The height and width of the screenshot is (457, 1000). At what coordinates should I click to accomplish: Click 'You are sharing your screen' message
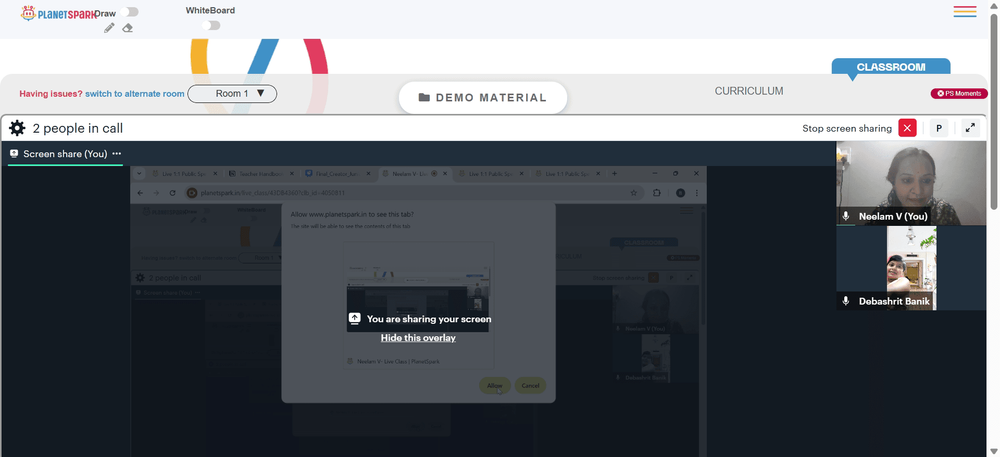point(429,319)
